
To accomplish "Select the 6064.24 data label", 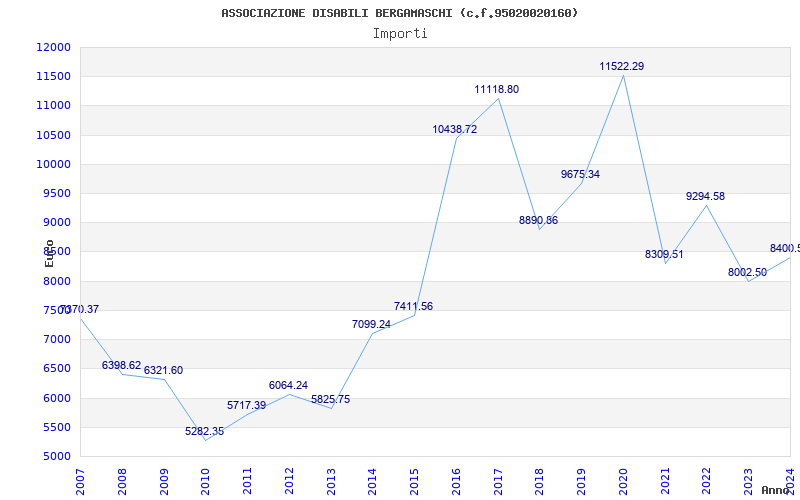I will coord(288,385).
